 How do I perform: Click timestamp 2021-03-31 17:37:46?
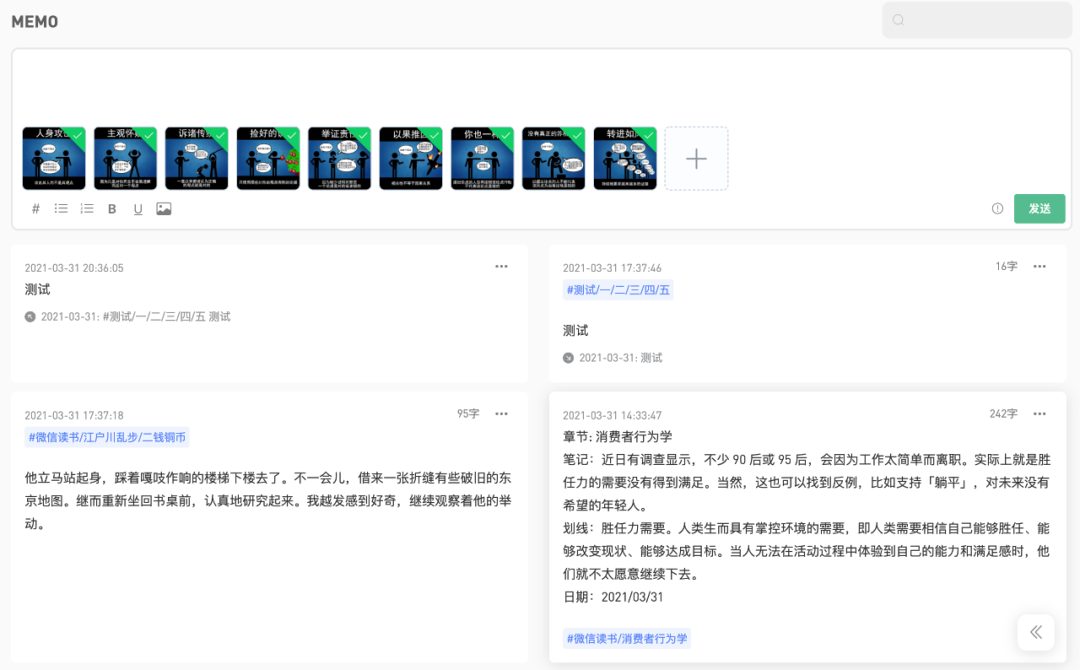612,268
